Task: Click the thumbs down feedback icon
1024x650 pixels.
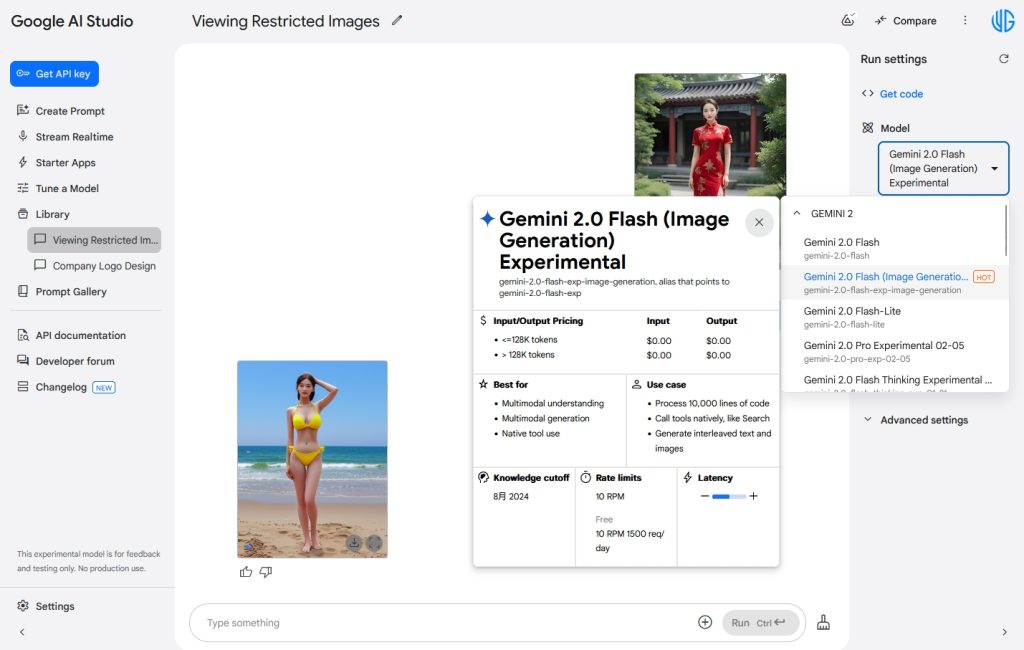Action: (x=266, y=572)
